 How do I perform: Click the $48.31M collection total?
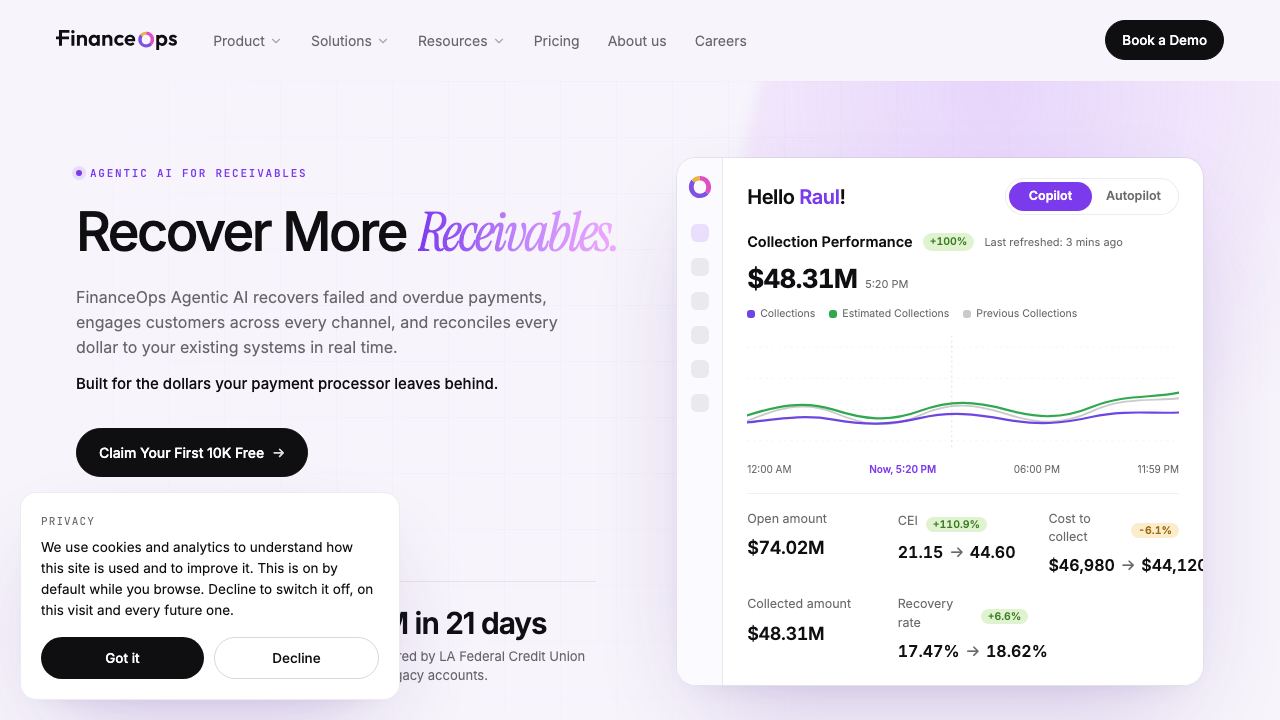tap(802, 279)
